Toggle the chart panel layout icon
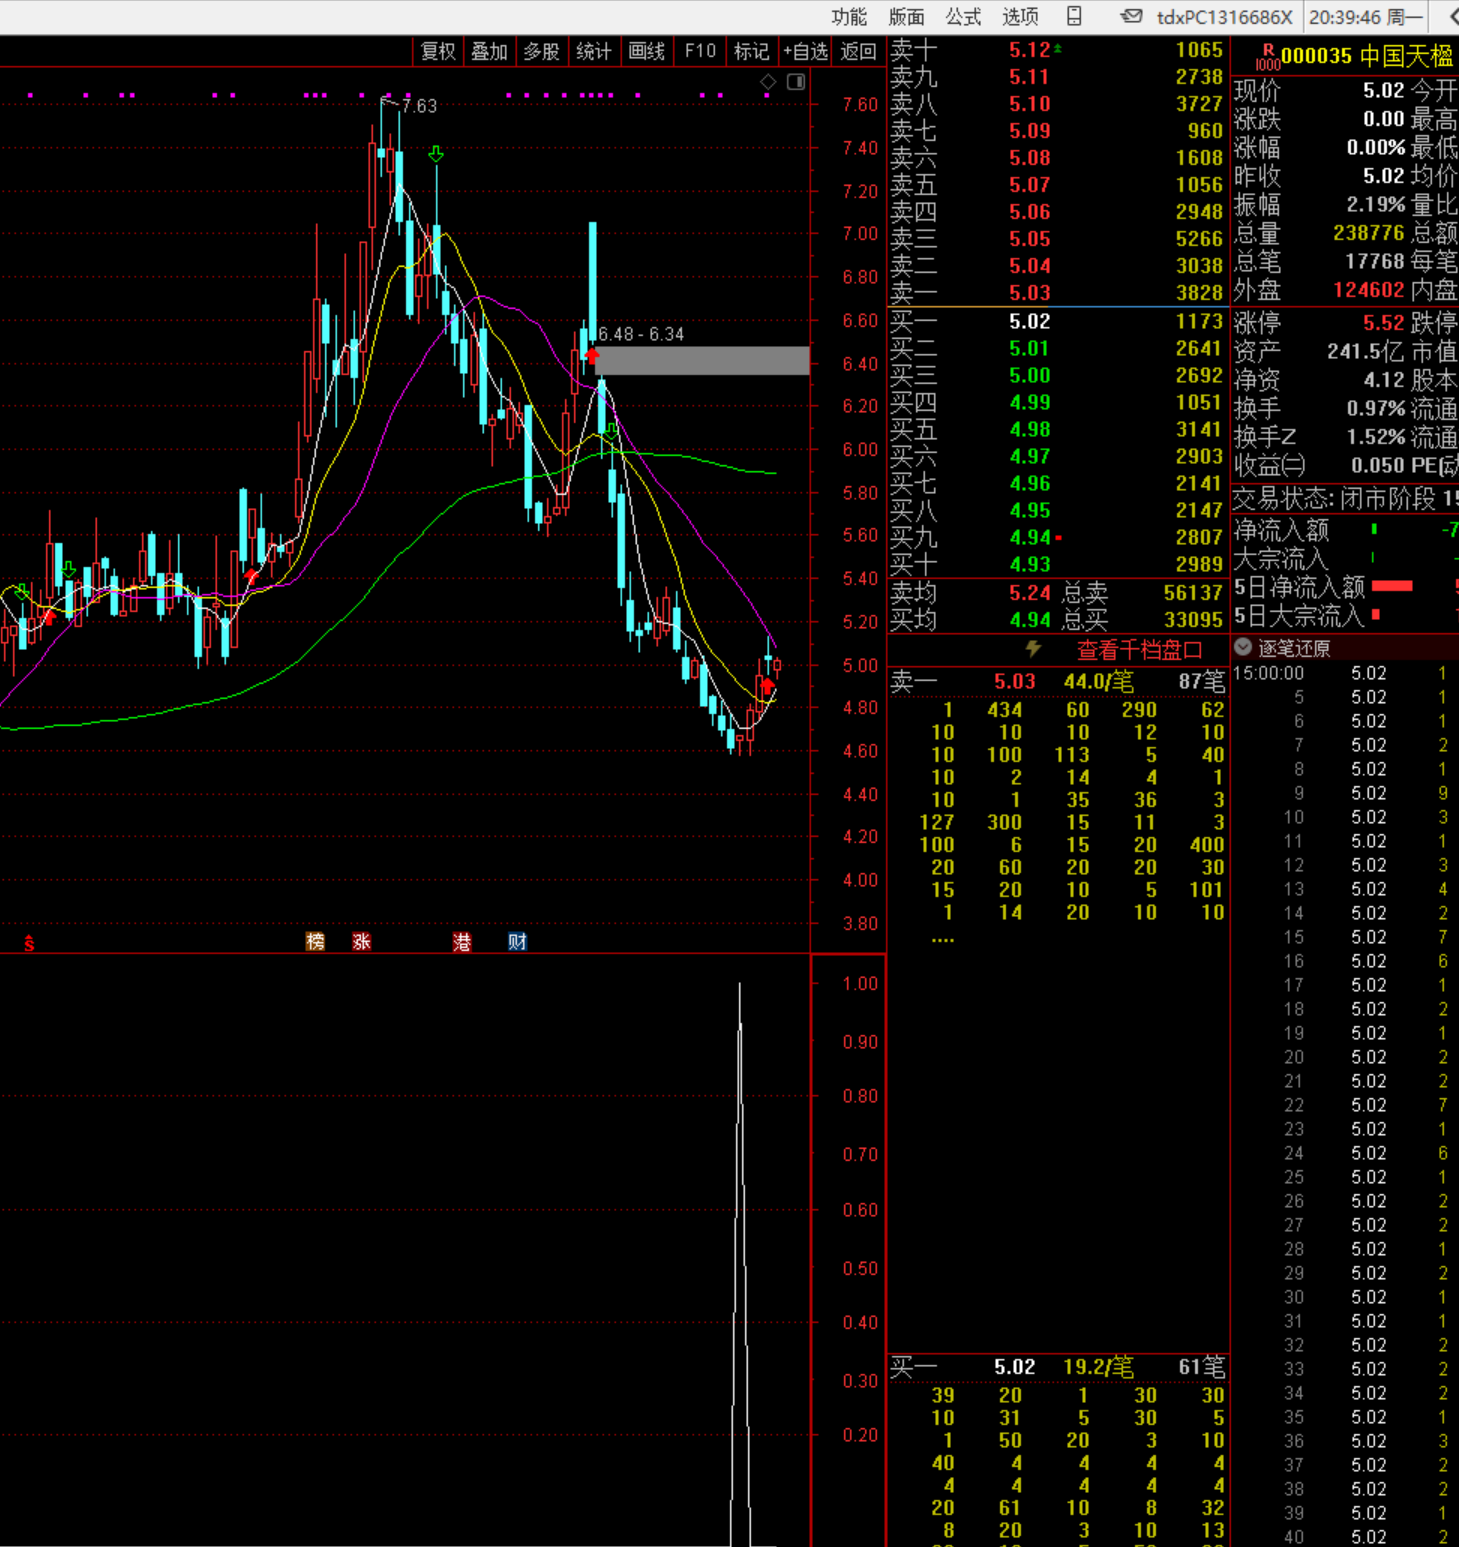This screenshot has width=1459, height=1547. coord(796,82)
